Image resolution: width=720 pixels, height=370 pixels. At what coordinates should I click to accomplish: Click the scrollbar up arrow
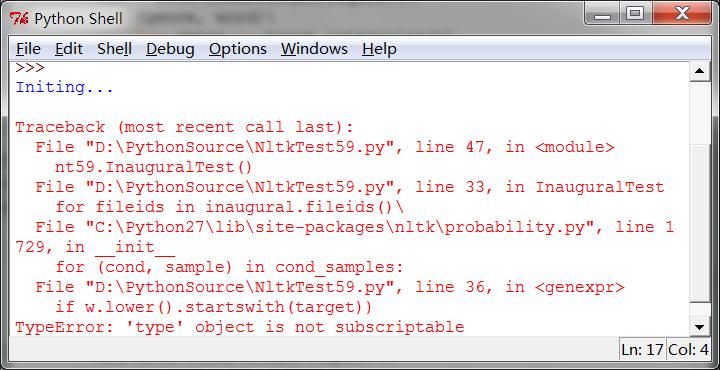pyautogui.click(x=700, y=71)
